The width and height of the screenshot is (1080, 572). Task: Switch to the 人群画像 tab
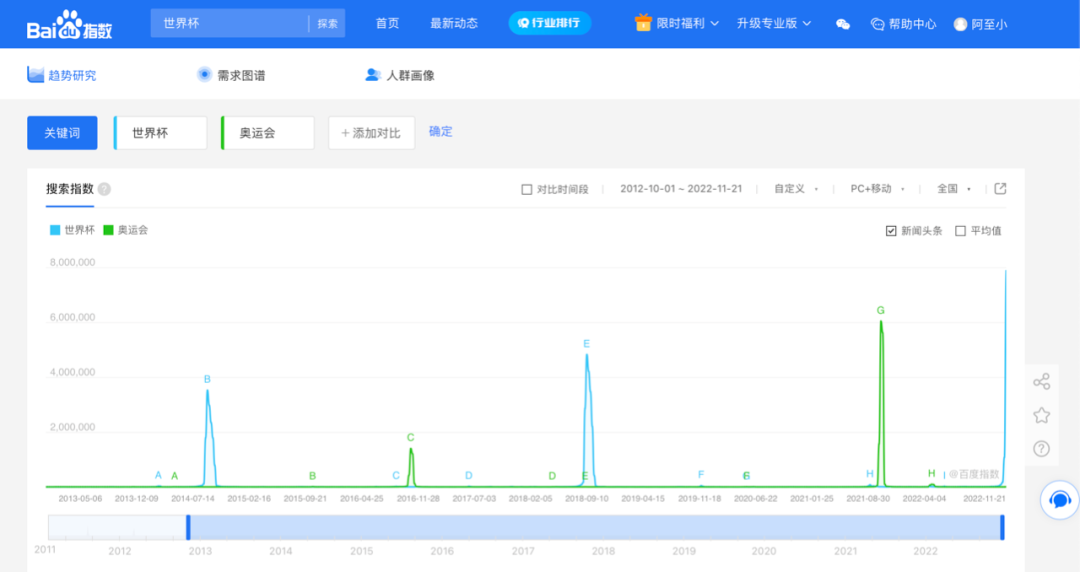(x=399, y=75)
